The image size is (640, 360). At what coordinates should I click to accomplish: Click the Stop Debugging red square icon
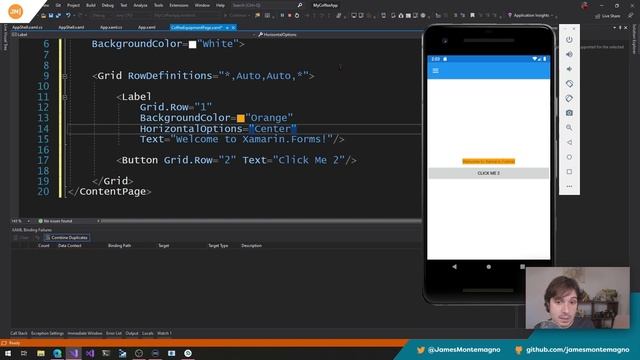coord(289,16)
